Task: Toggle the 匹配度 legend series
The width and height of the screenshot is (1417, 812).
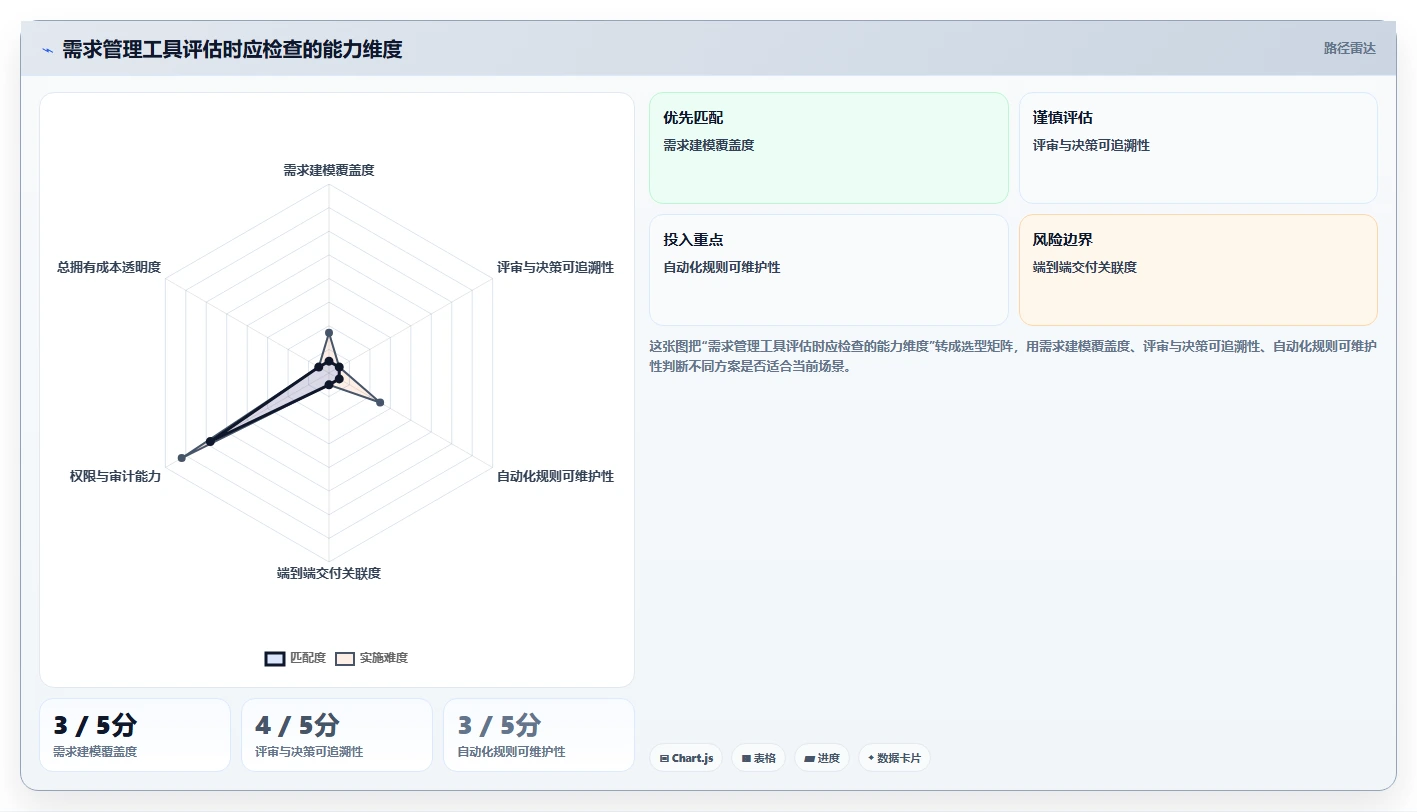Action: tap(296, 658)
